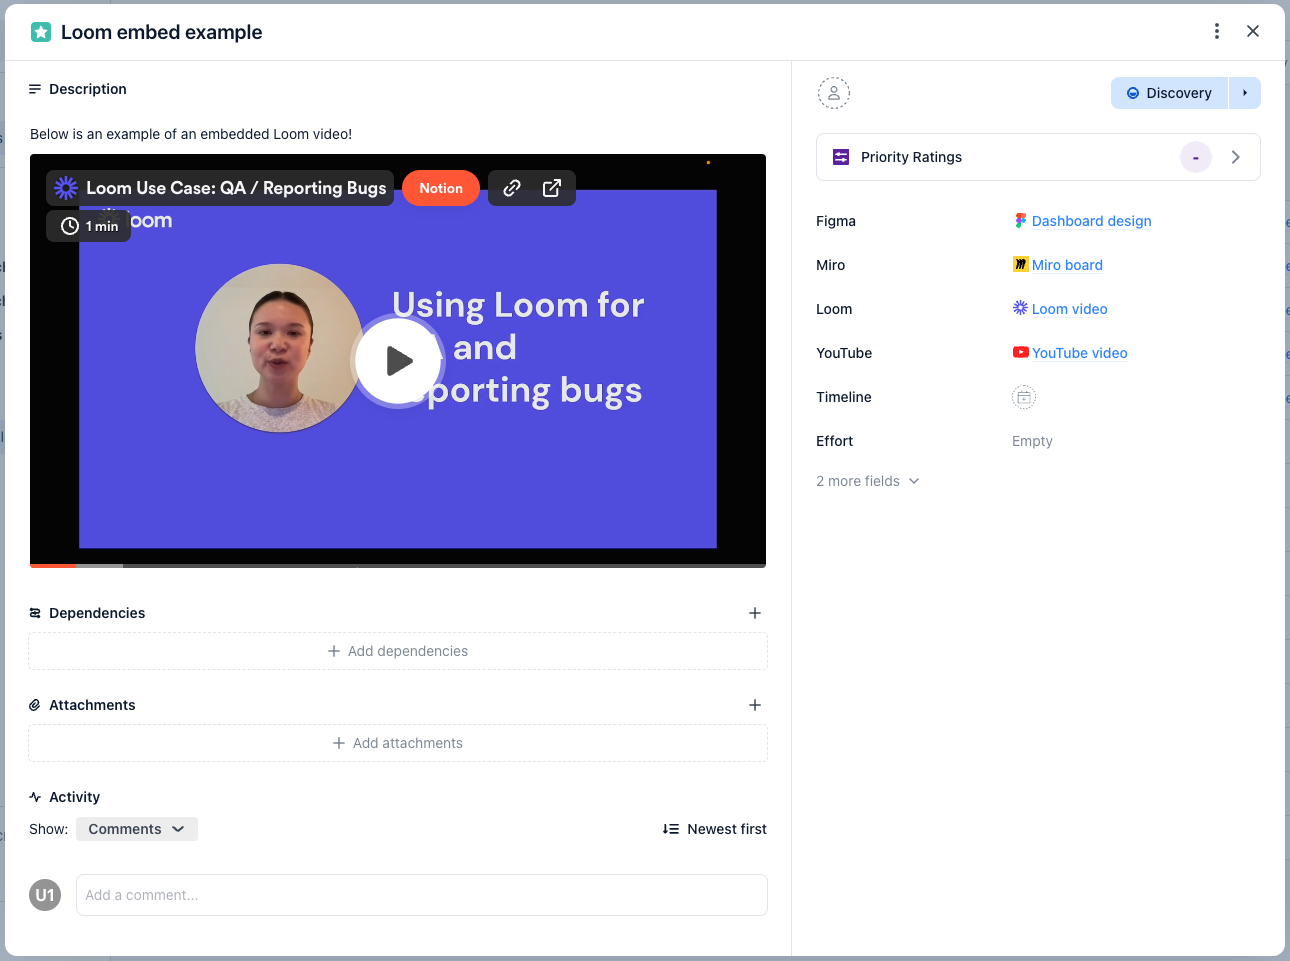1290x961 pixels.
Task: Click the Add attachments button
Action: coord(398,743)
